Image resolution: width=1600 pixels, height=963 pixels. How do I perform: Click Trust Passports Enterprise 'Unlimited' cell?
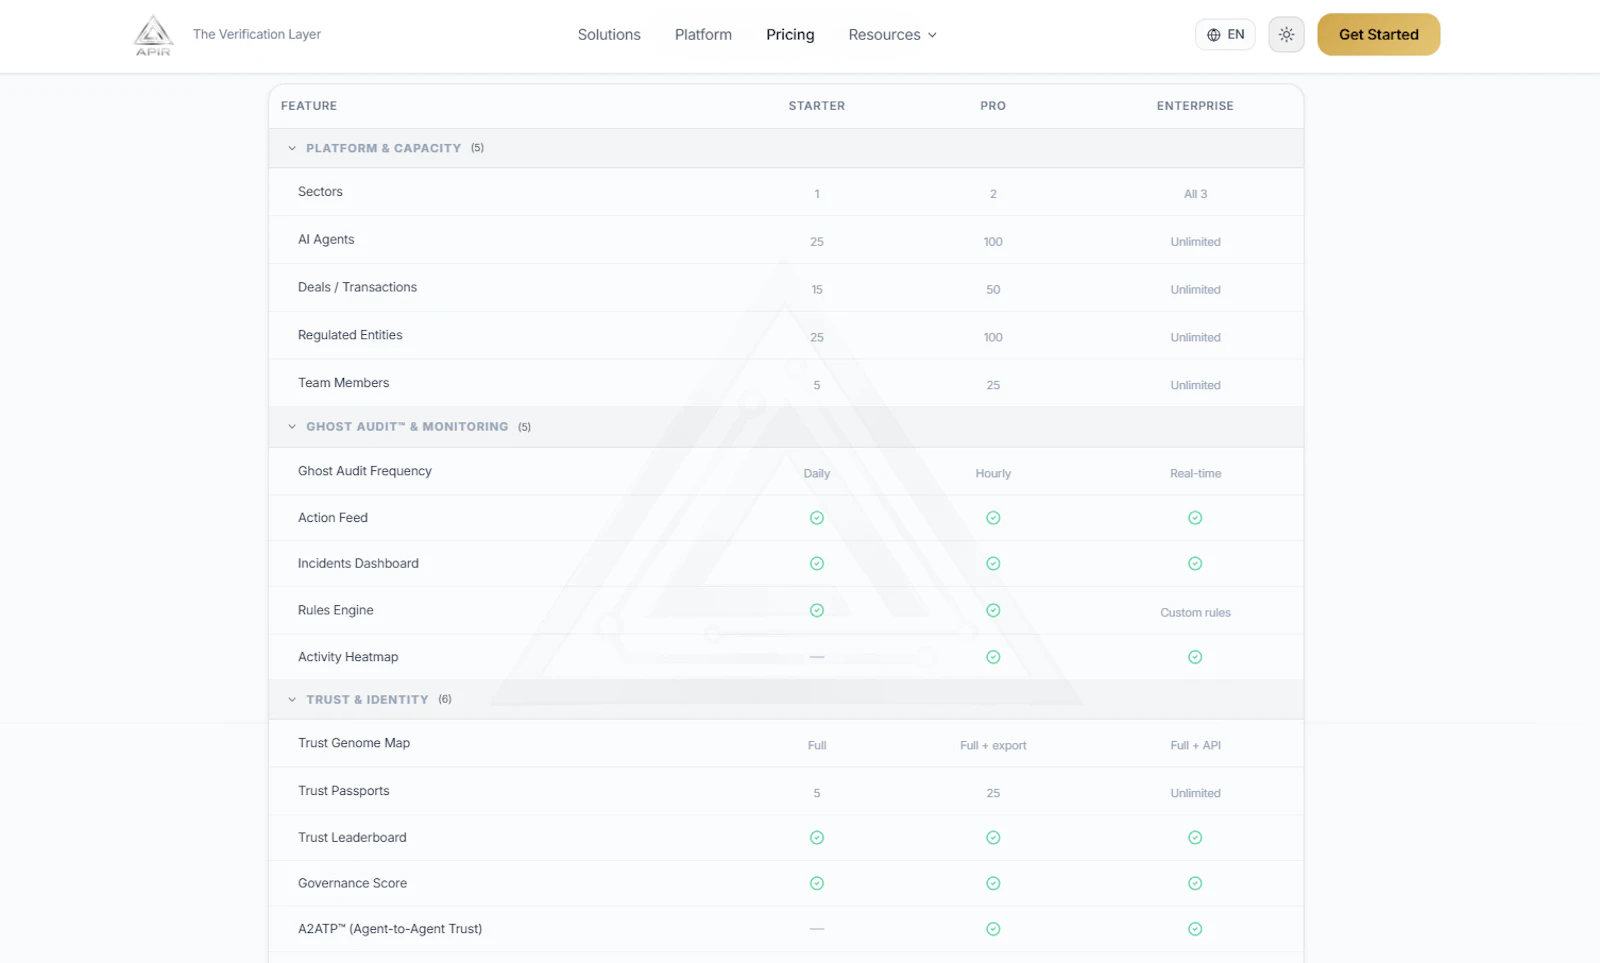(1195, 794)
